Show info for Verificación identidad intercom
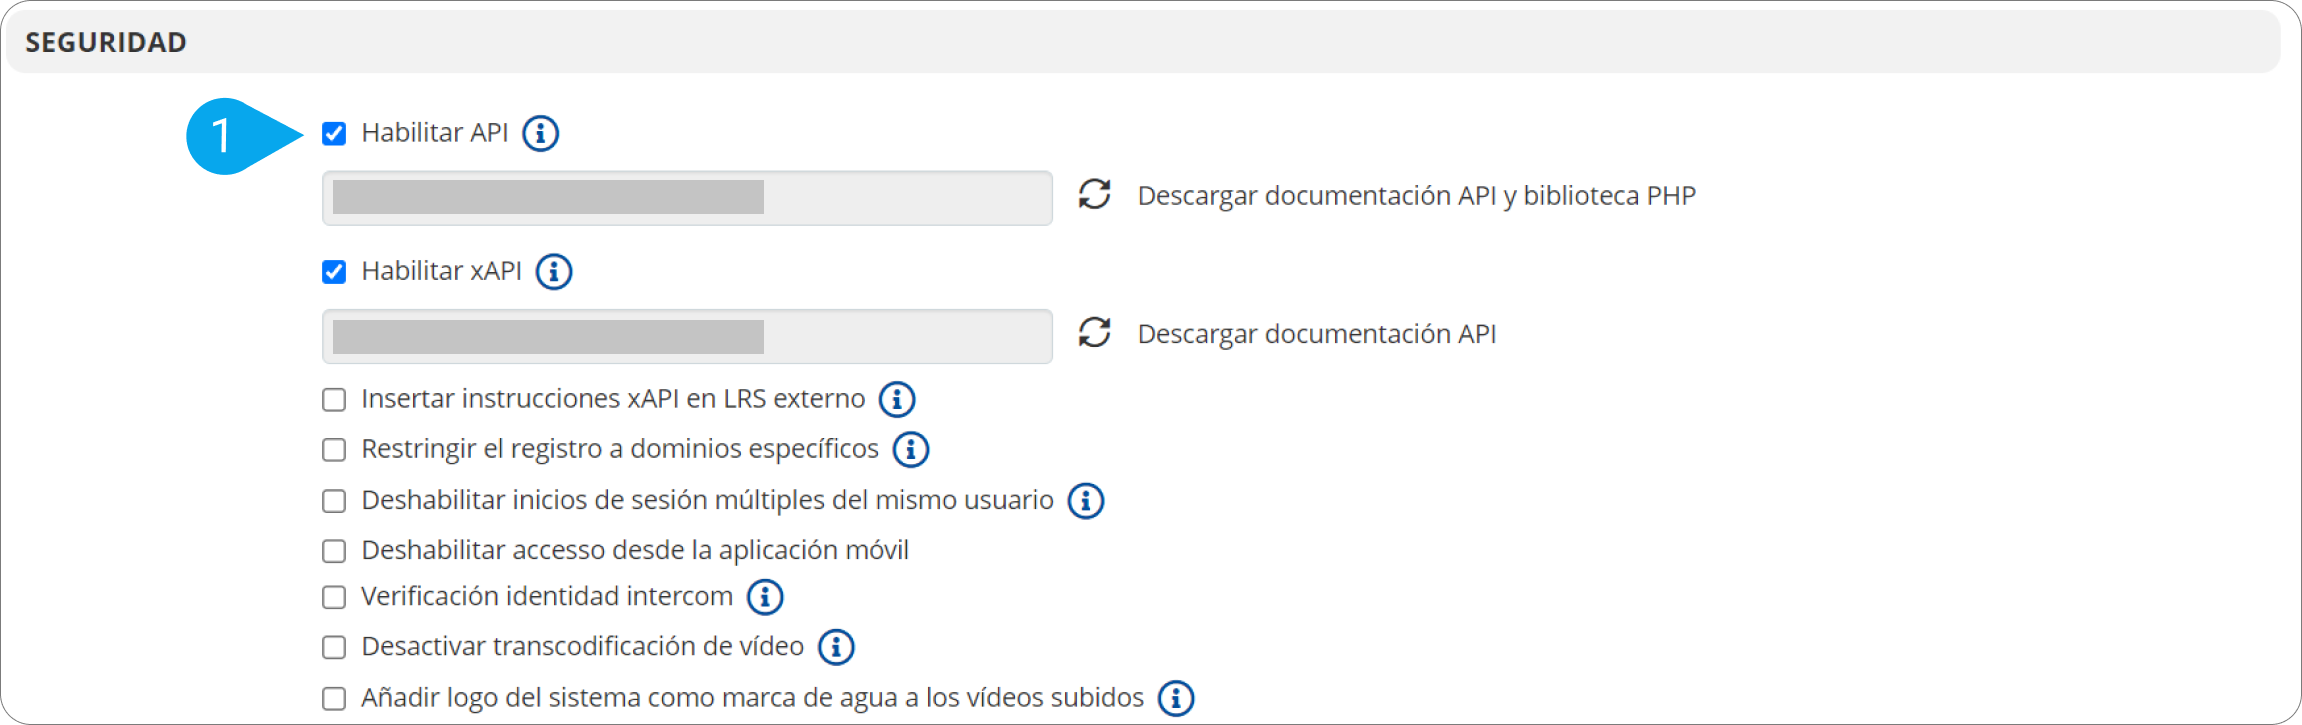The height and width of the screenshot is (725, 2302). [x=765, y=597]
